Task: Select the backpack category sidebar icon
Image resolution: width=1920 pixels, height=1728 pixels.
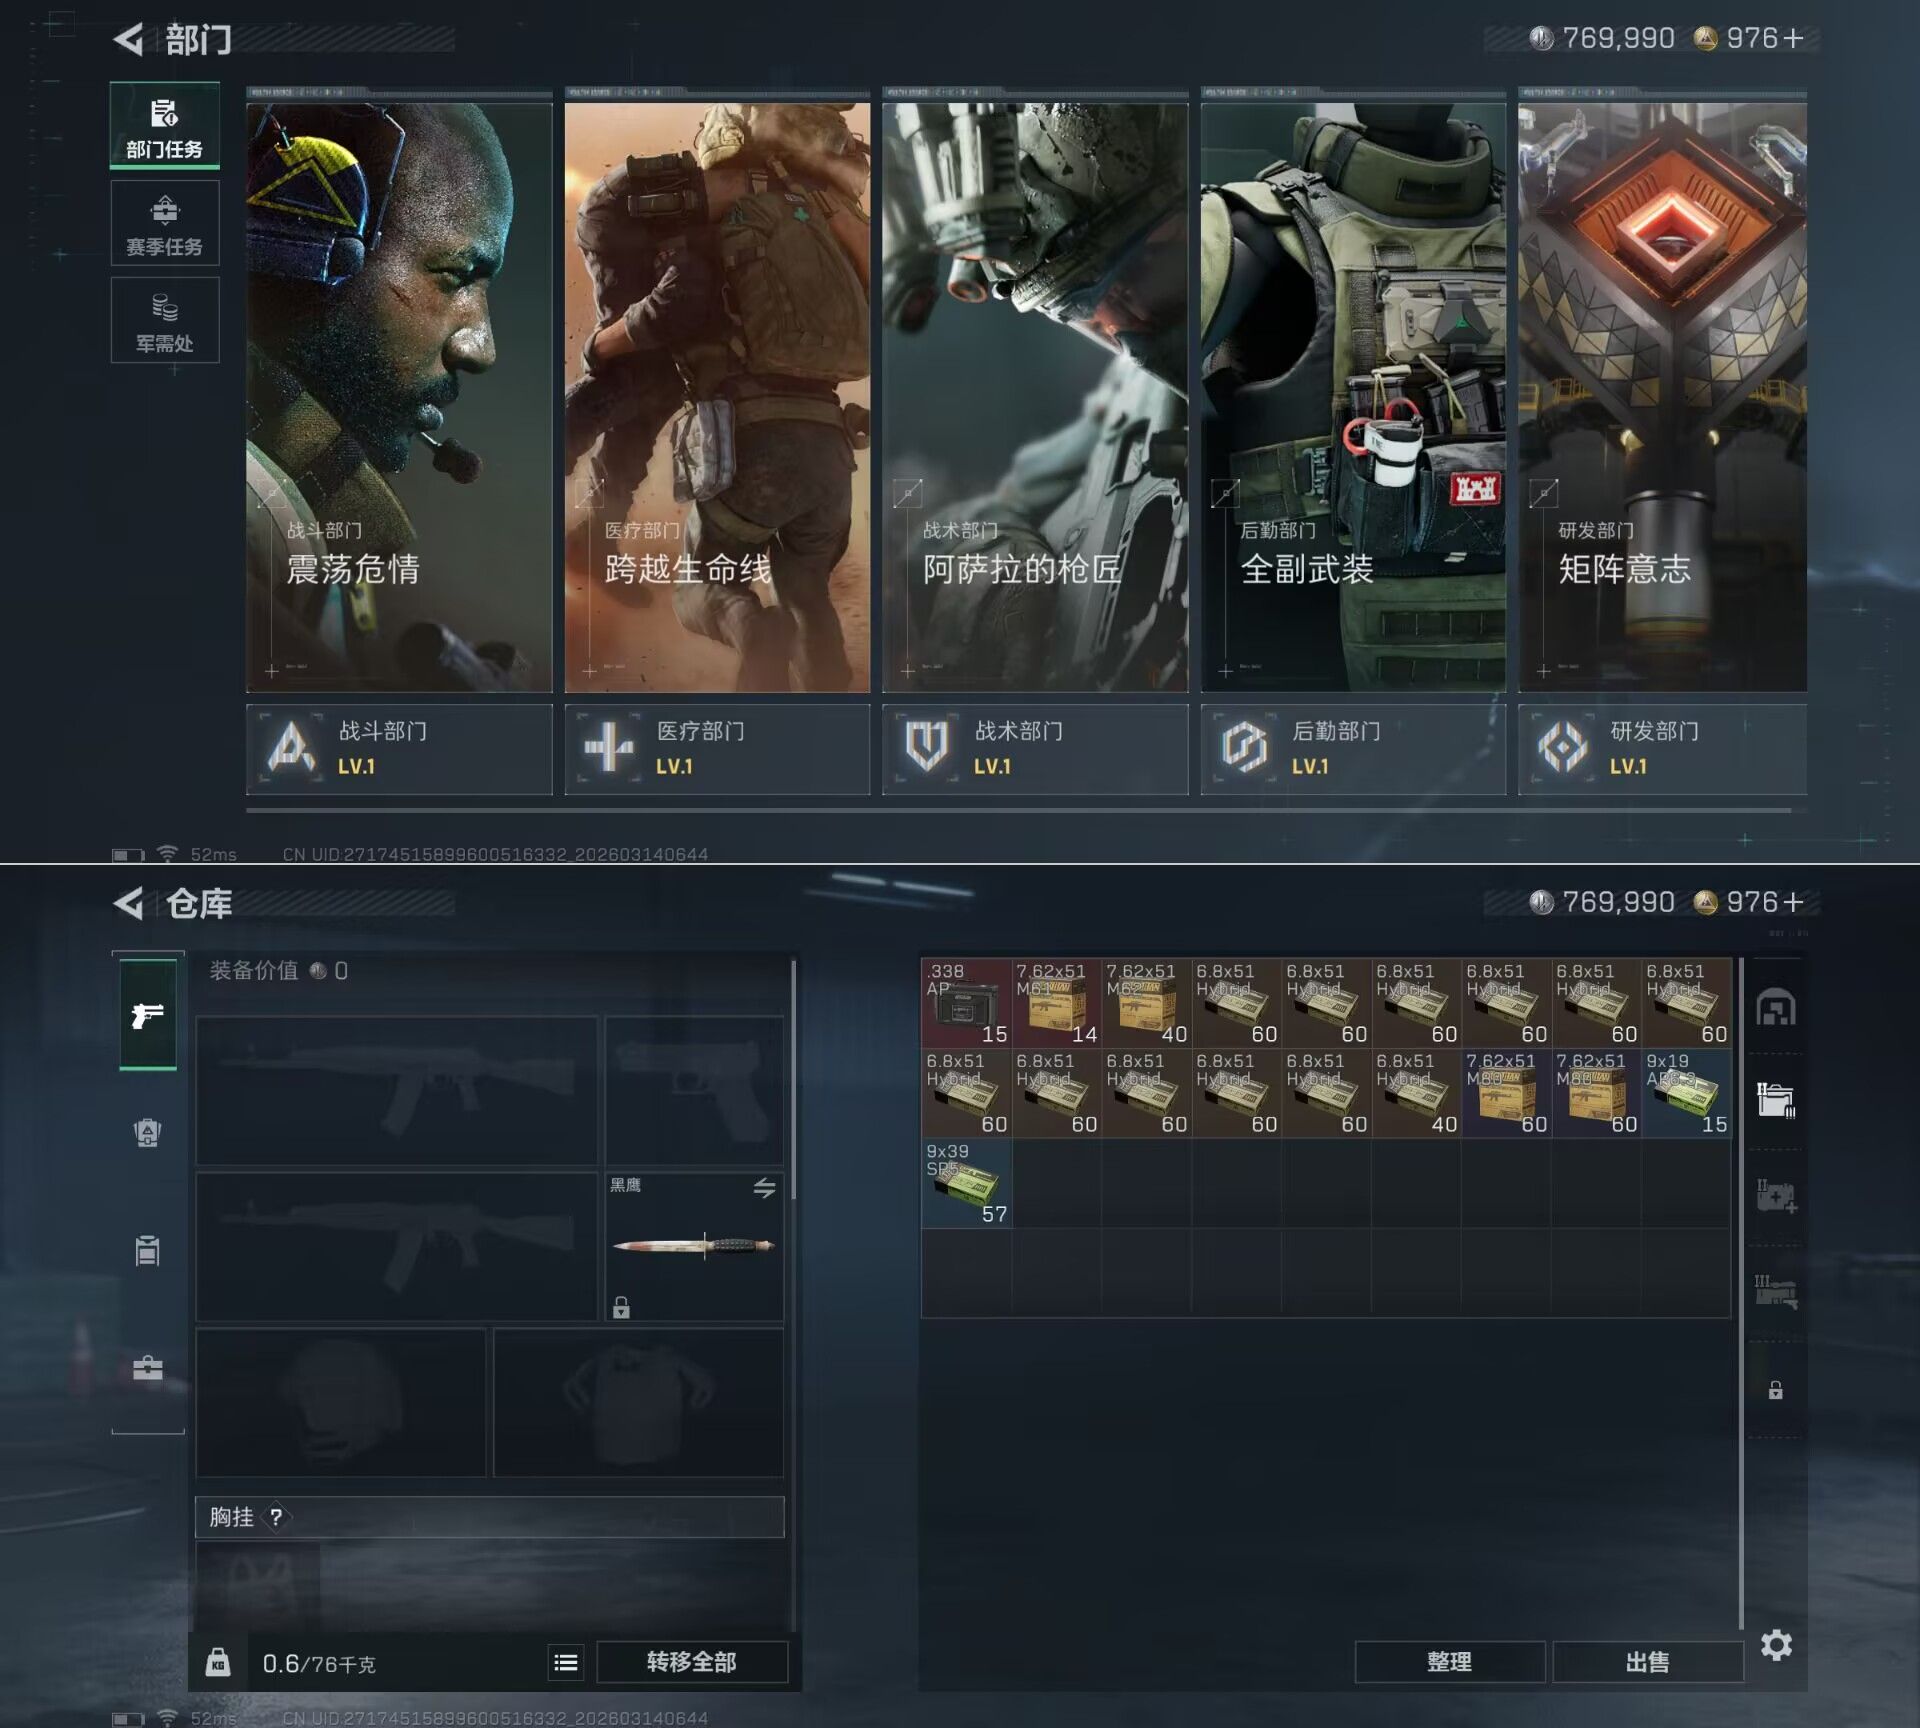Action: pyautogui.click(x=148, y=1132)
